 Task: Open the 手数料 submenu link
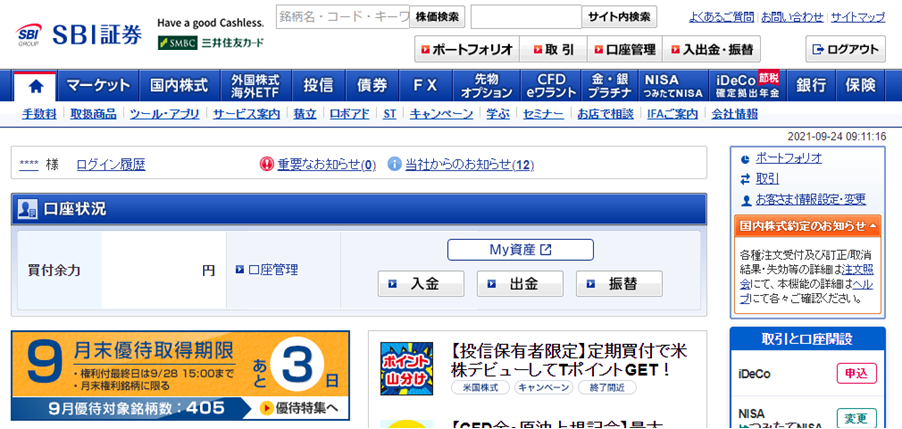[x=39, y=114]
